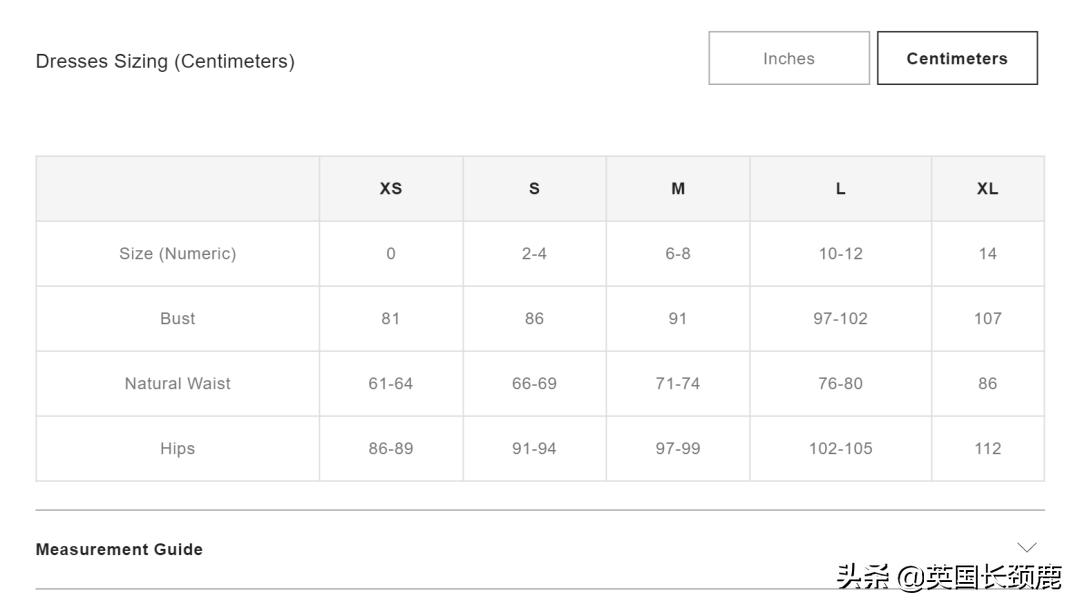Click the XL hips value 112
Viewport: 1080px width, 609px height.
tap(987, 449)
